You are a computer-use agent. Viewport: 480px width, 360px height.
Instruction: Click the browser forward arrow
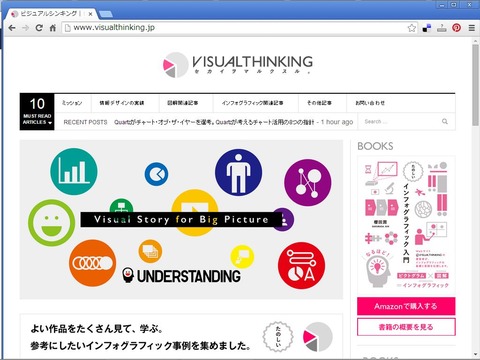(26, 28)
